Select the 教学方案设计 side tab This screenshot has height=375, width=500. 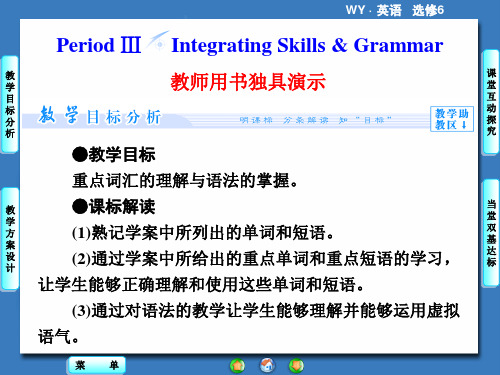[10, 239]
